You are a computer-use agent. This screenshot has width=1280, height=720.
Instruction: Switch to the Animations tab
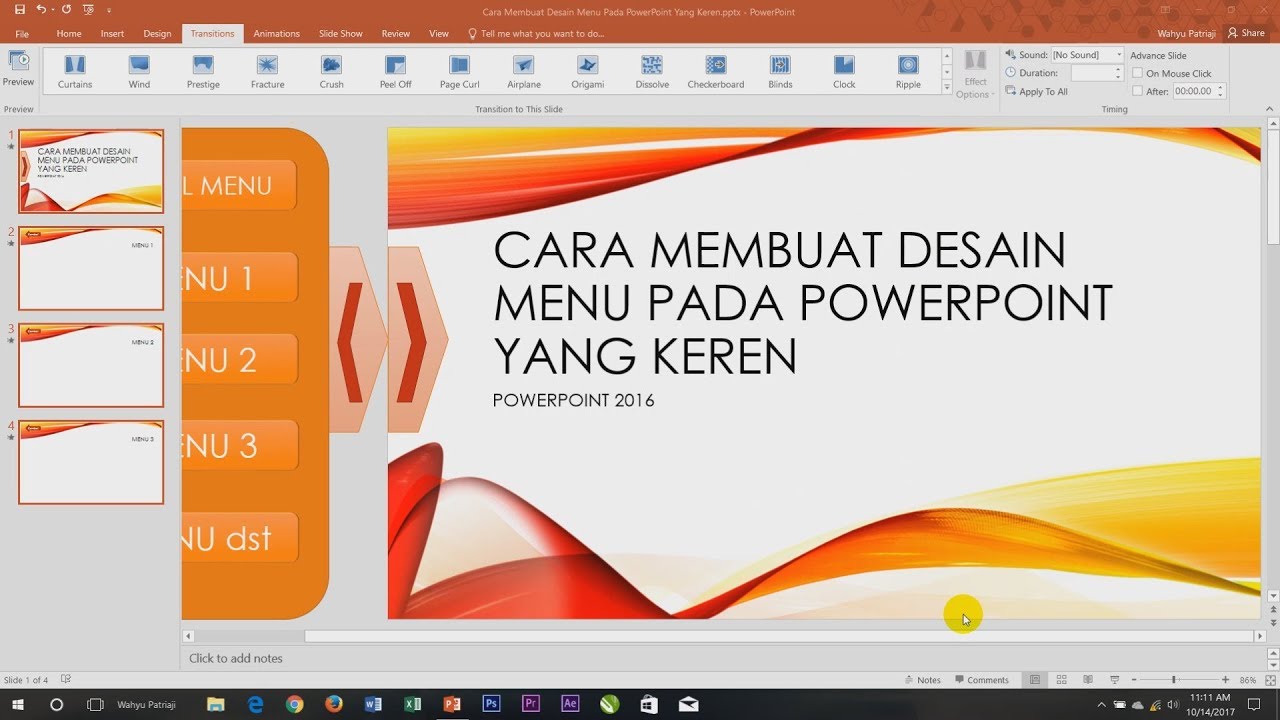276,33
